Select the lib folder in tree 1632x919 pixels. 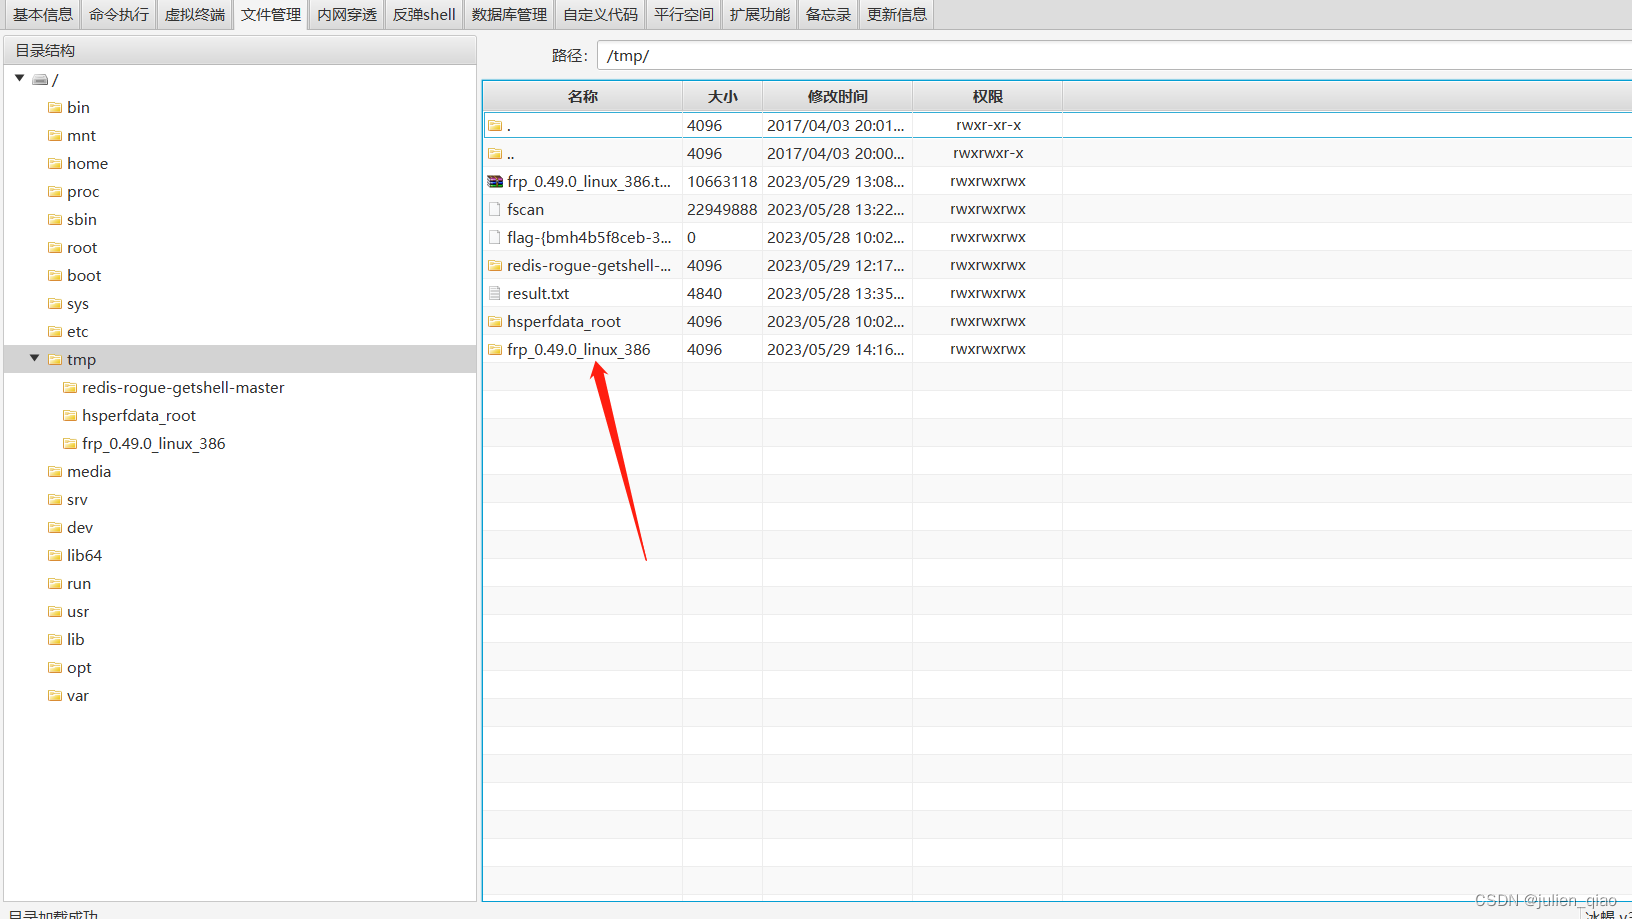pyautogui.click(x=76, y=639)
